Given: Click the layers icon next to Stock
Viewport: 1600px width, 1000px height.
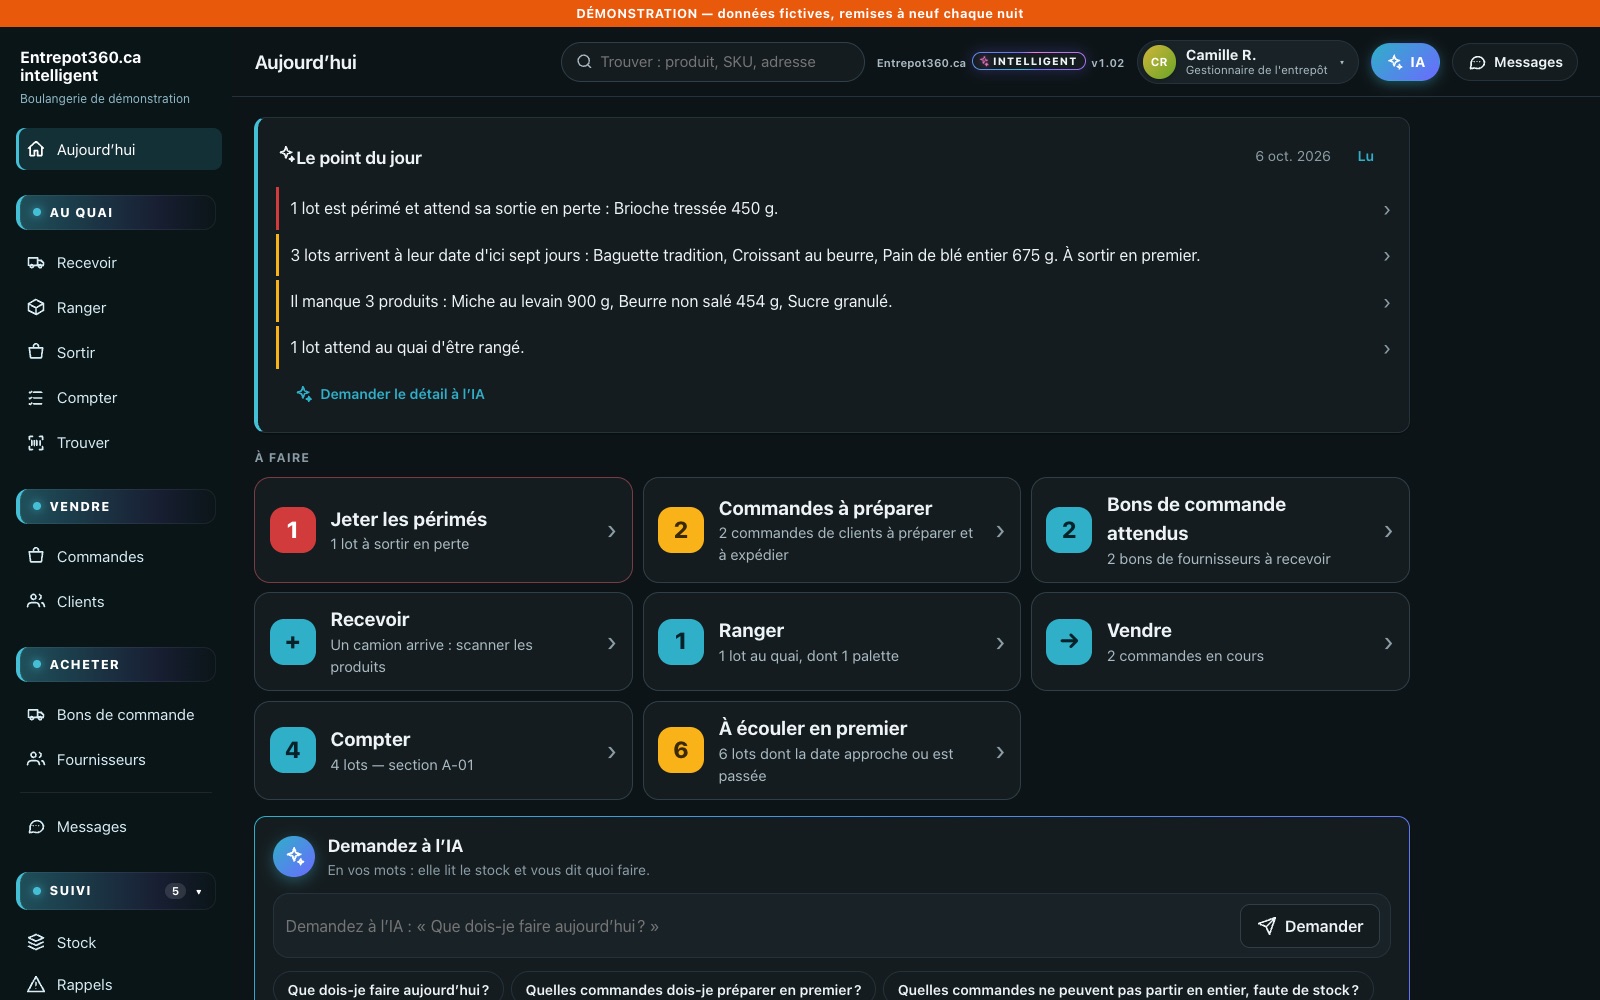Looking at the screenshot, I should pyautogui.click(x=36, y=943).
